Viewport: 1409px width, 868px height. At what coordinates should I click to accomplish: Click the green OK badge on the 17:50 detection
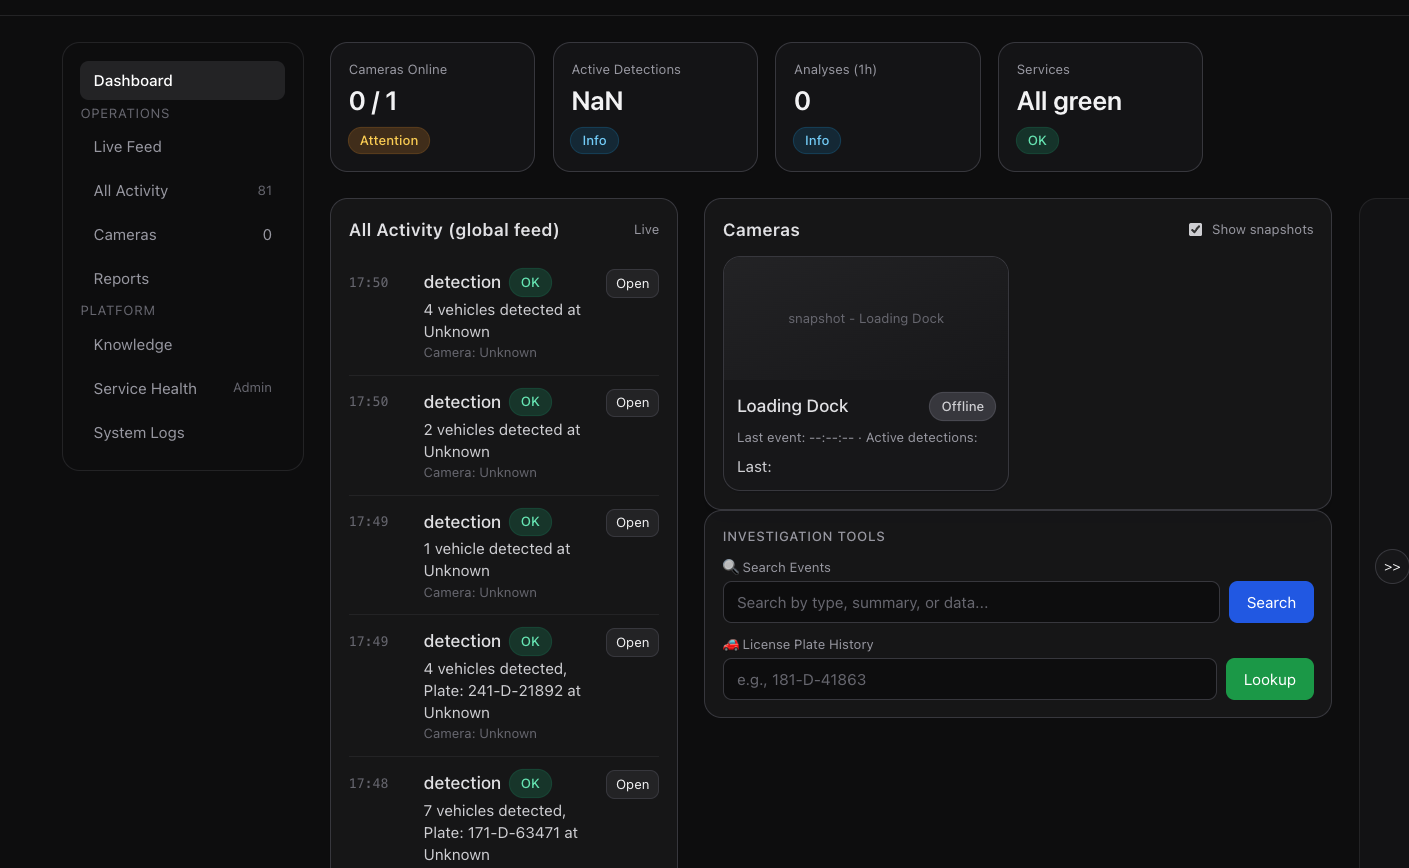530,282
